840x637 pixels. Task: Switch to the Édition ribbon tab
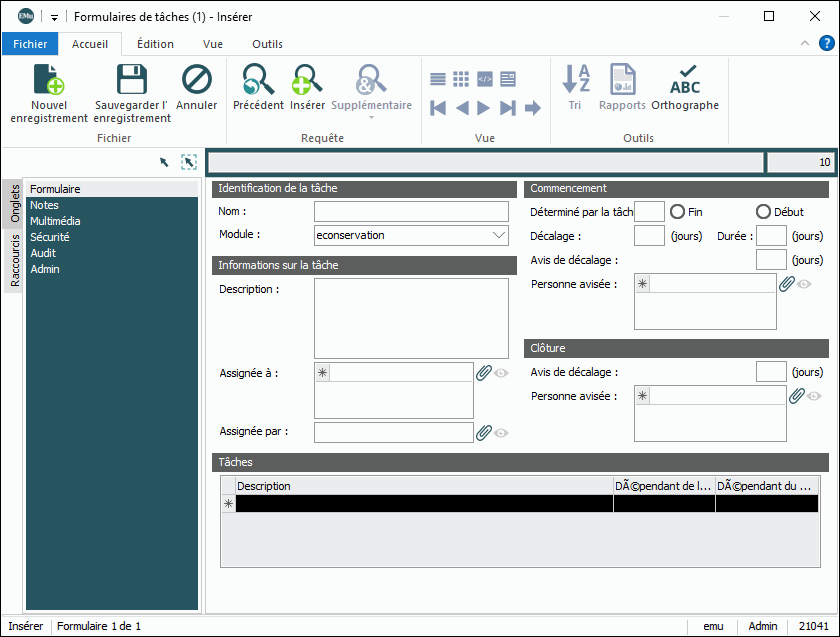(155, 44)
